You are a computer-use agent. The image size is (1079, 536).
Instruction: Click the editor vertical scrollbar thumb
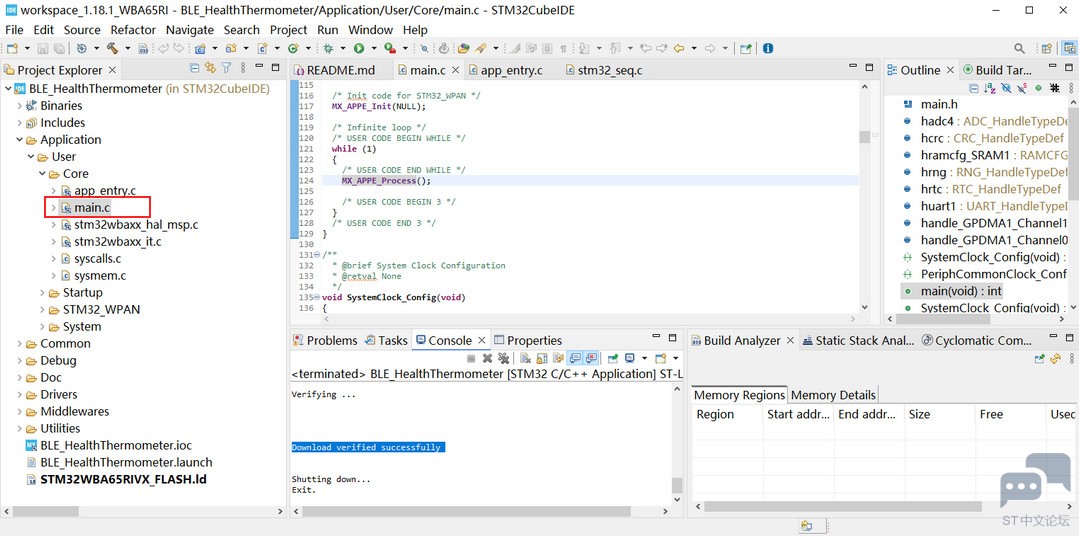[x=864, y=136]
